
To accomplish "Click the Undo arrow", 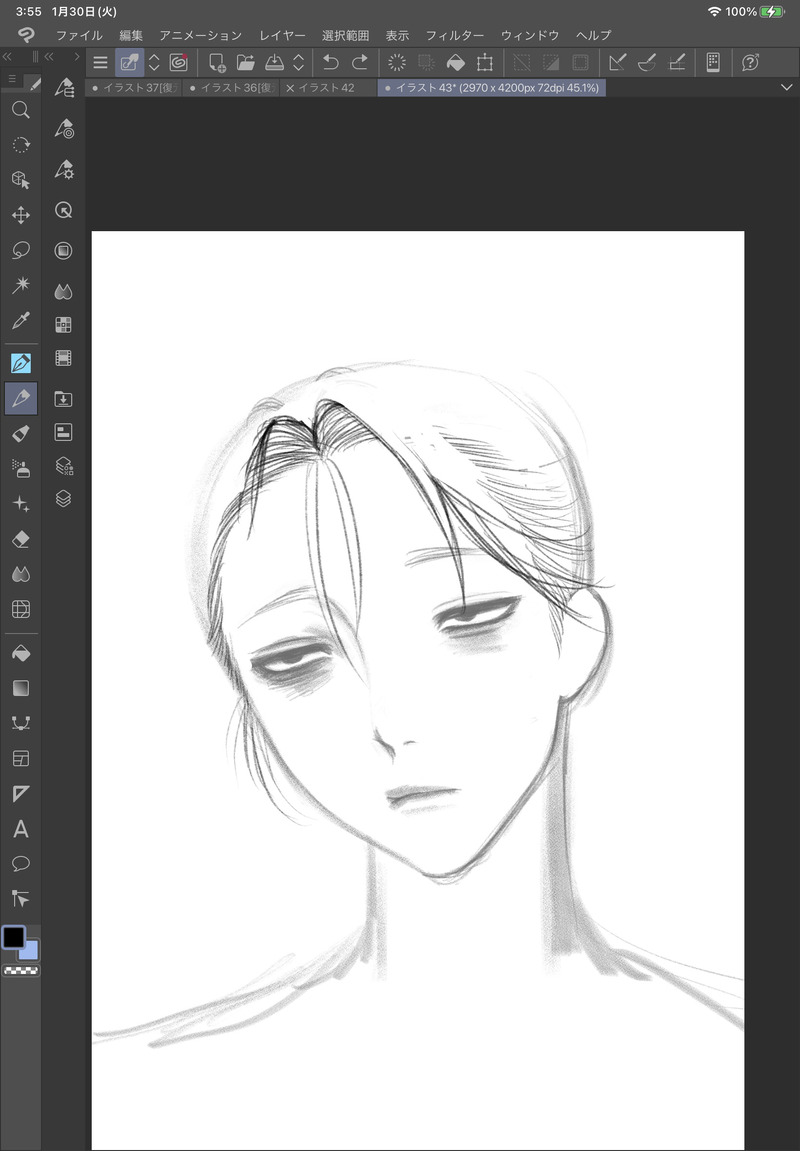I will 330,62.
